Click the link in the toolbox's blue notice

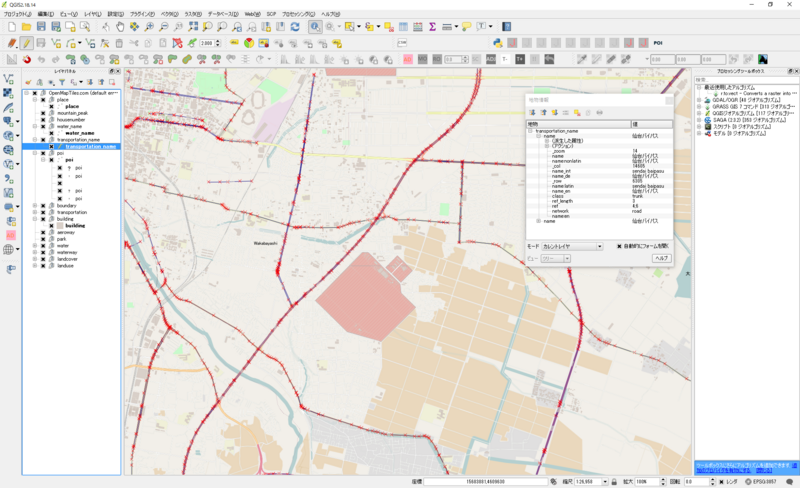[723, 470]
